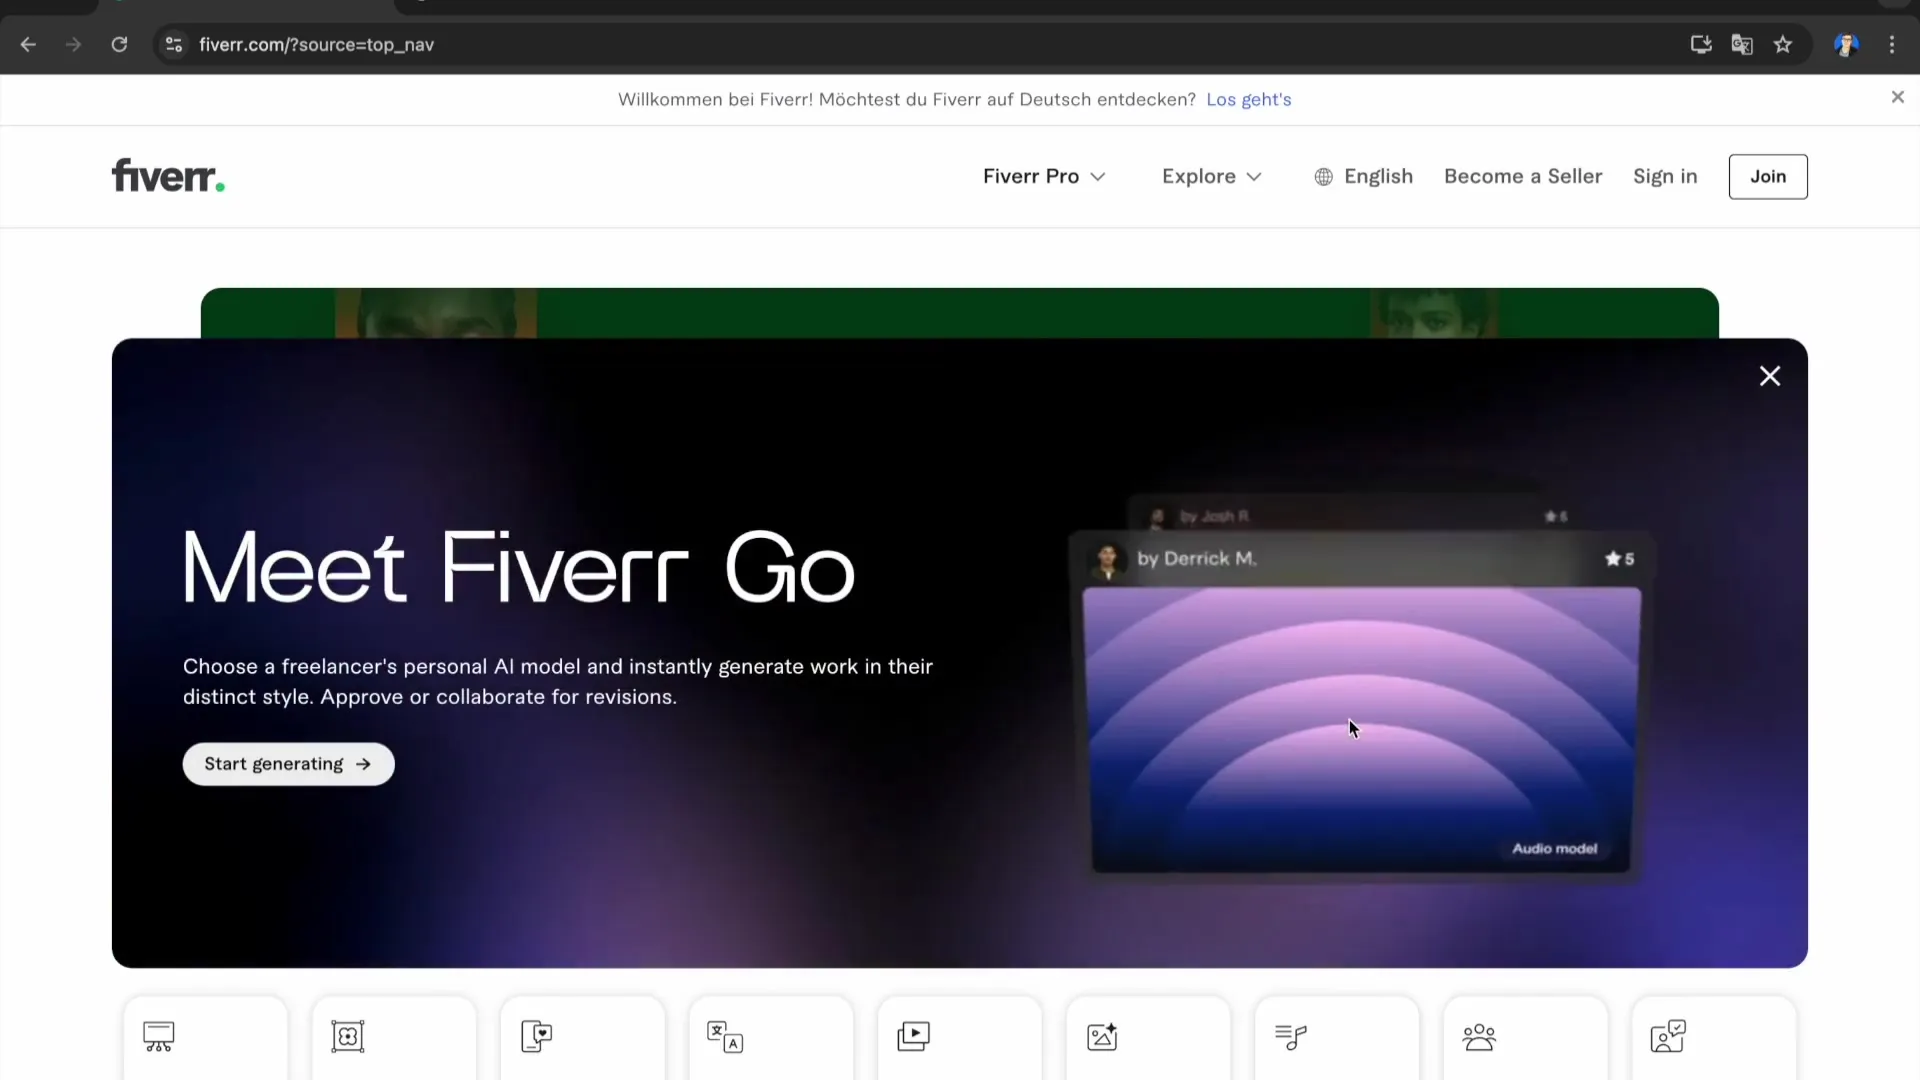Select Become a Seller in the navigation

click(1522, 176)
